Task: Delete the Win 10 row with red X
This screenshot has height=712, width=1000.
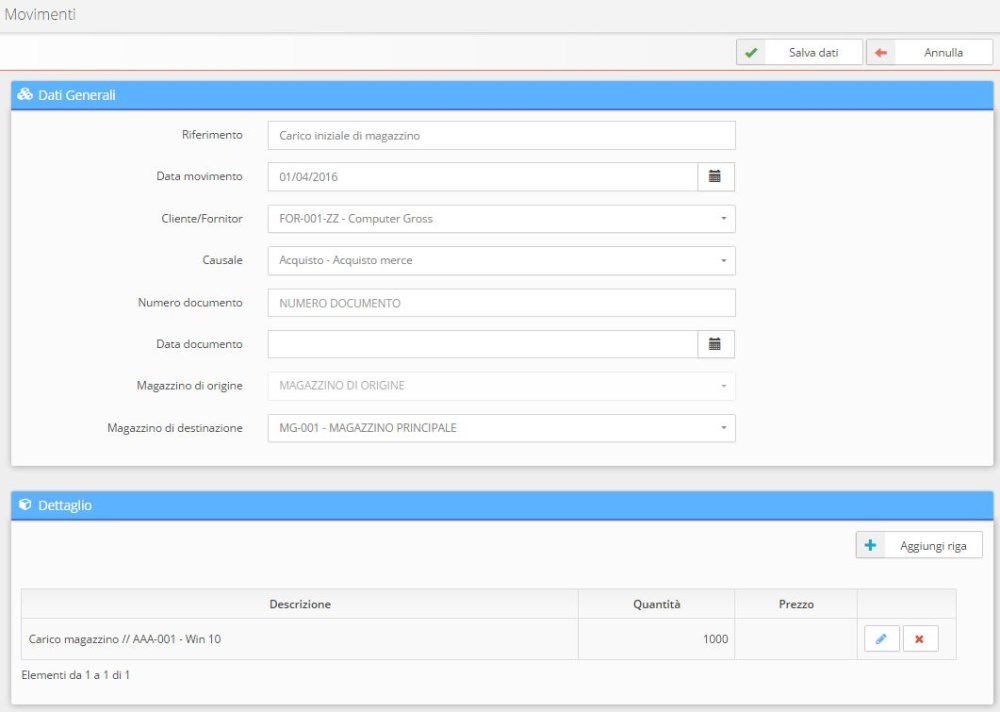Action: (920, 639)
